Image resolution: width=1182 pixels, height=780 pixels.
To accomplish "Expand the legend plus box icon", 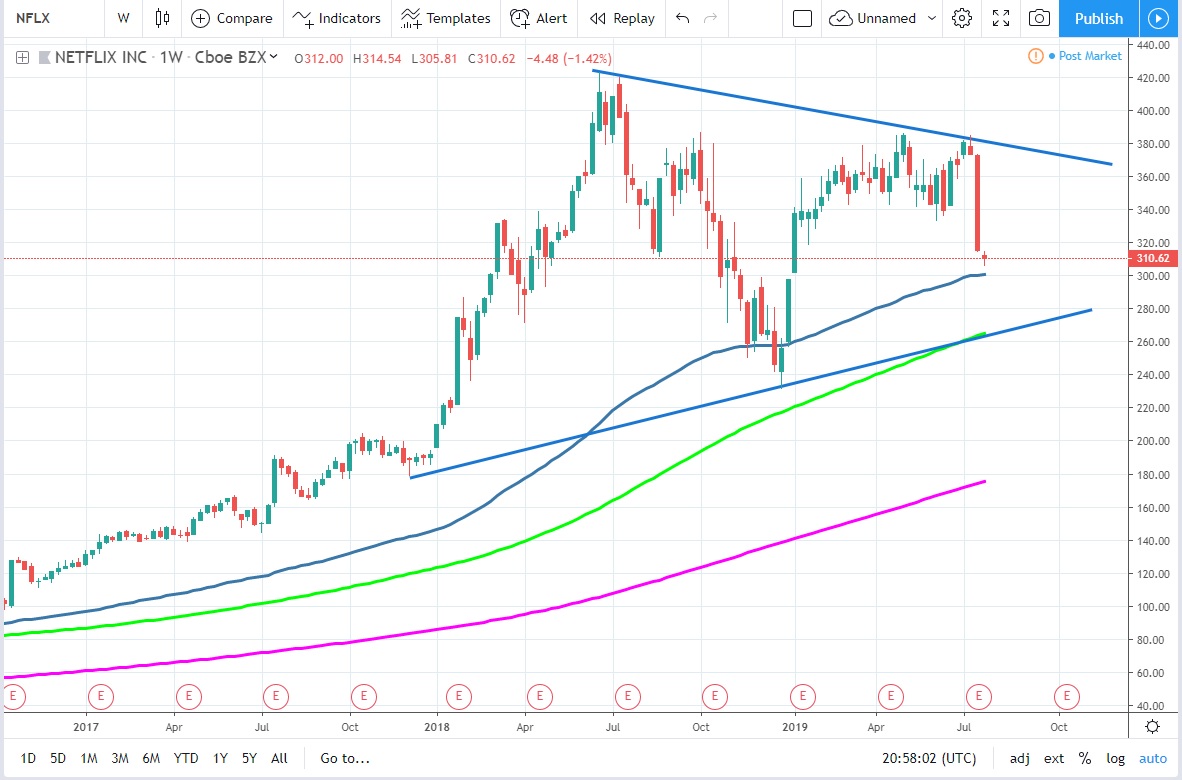I will (23, 57).
